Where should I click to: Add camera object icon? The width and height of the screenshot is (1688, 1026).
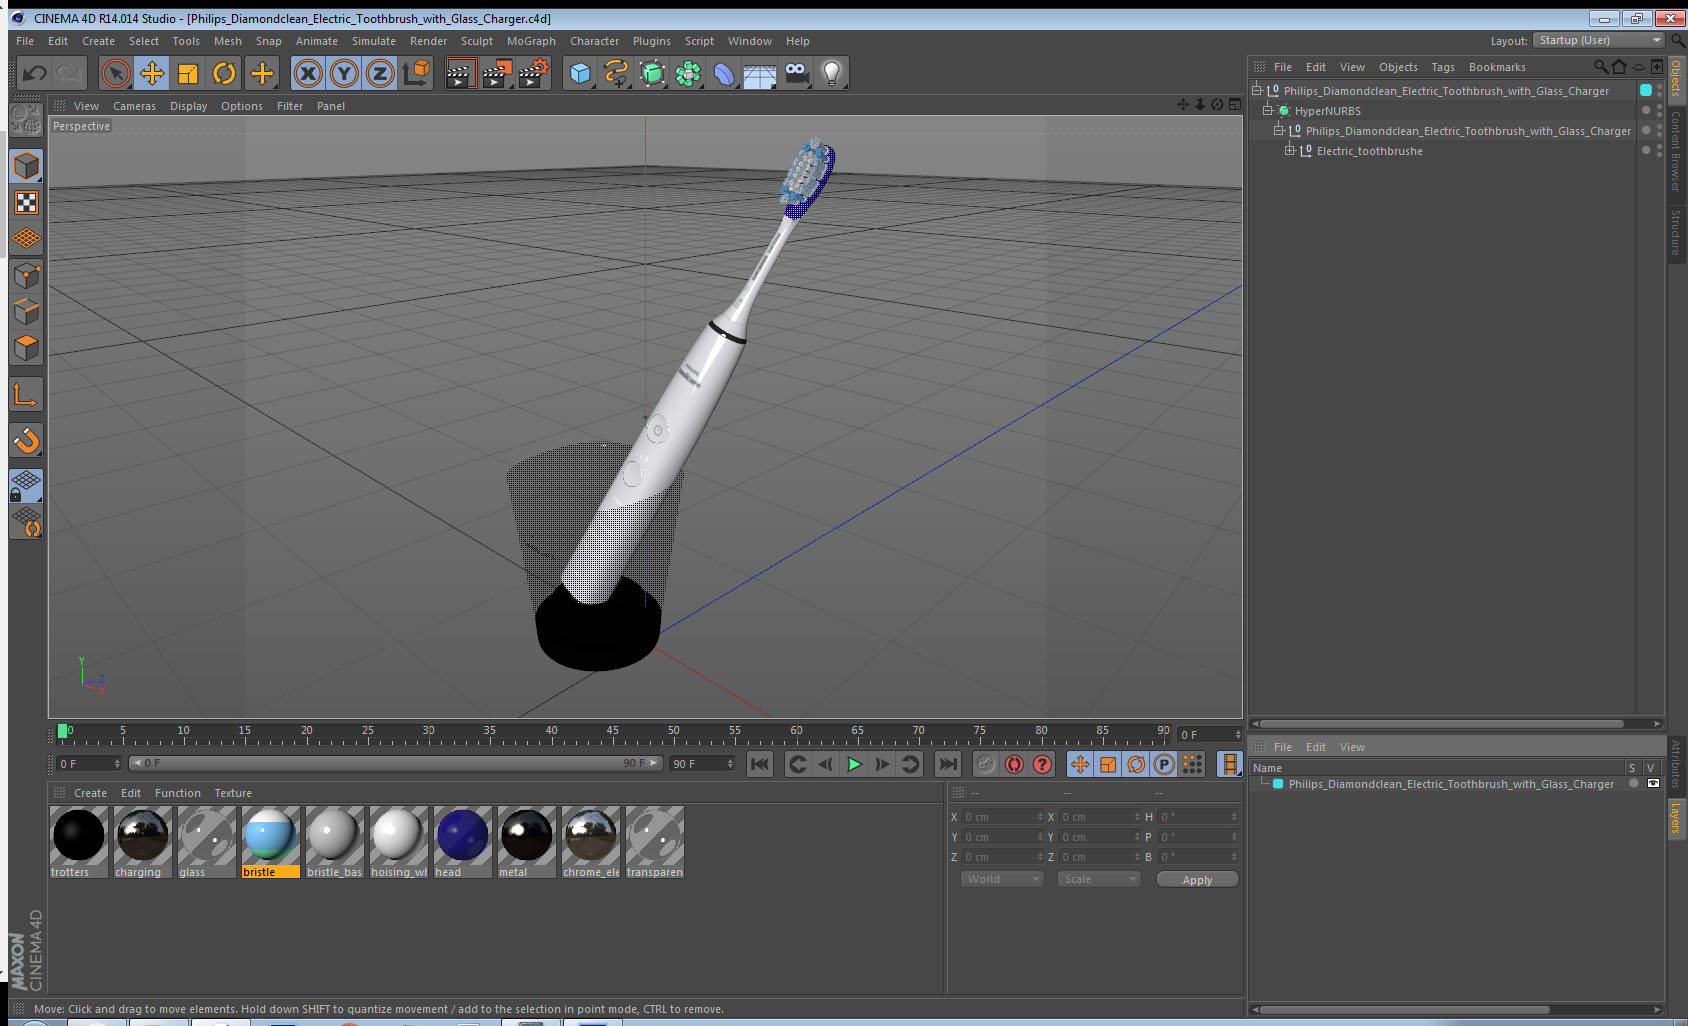point(796,73)
